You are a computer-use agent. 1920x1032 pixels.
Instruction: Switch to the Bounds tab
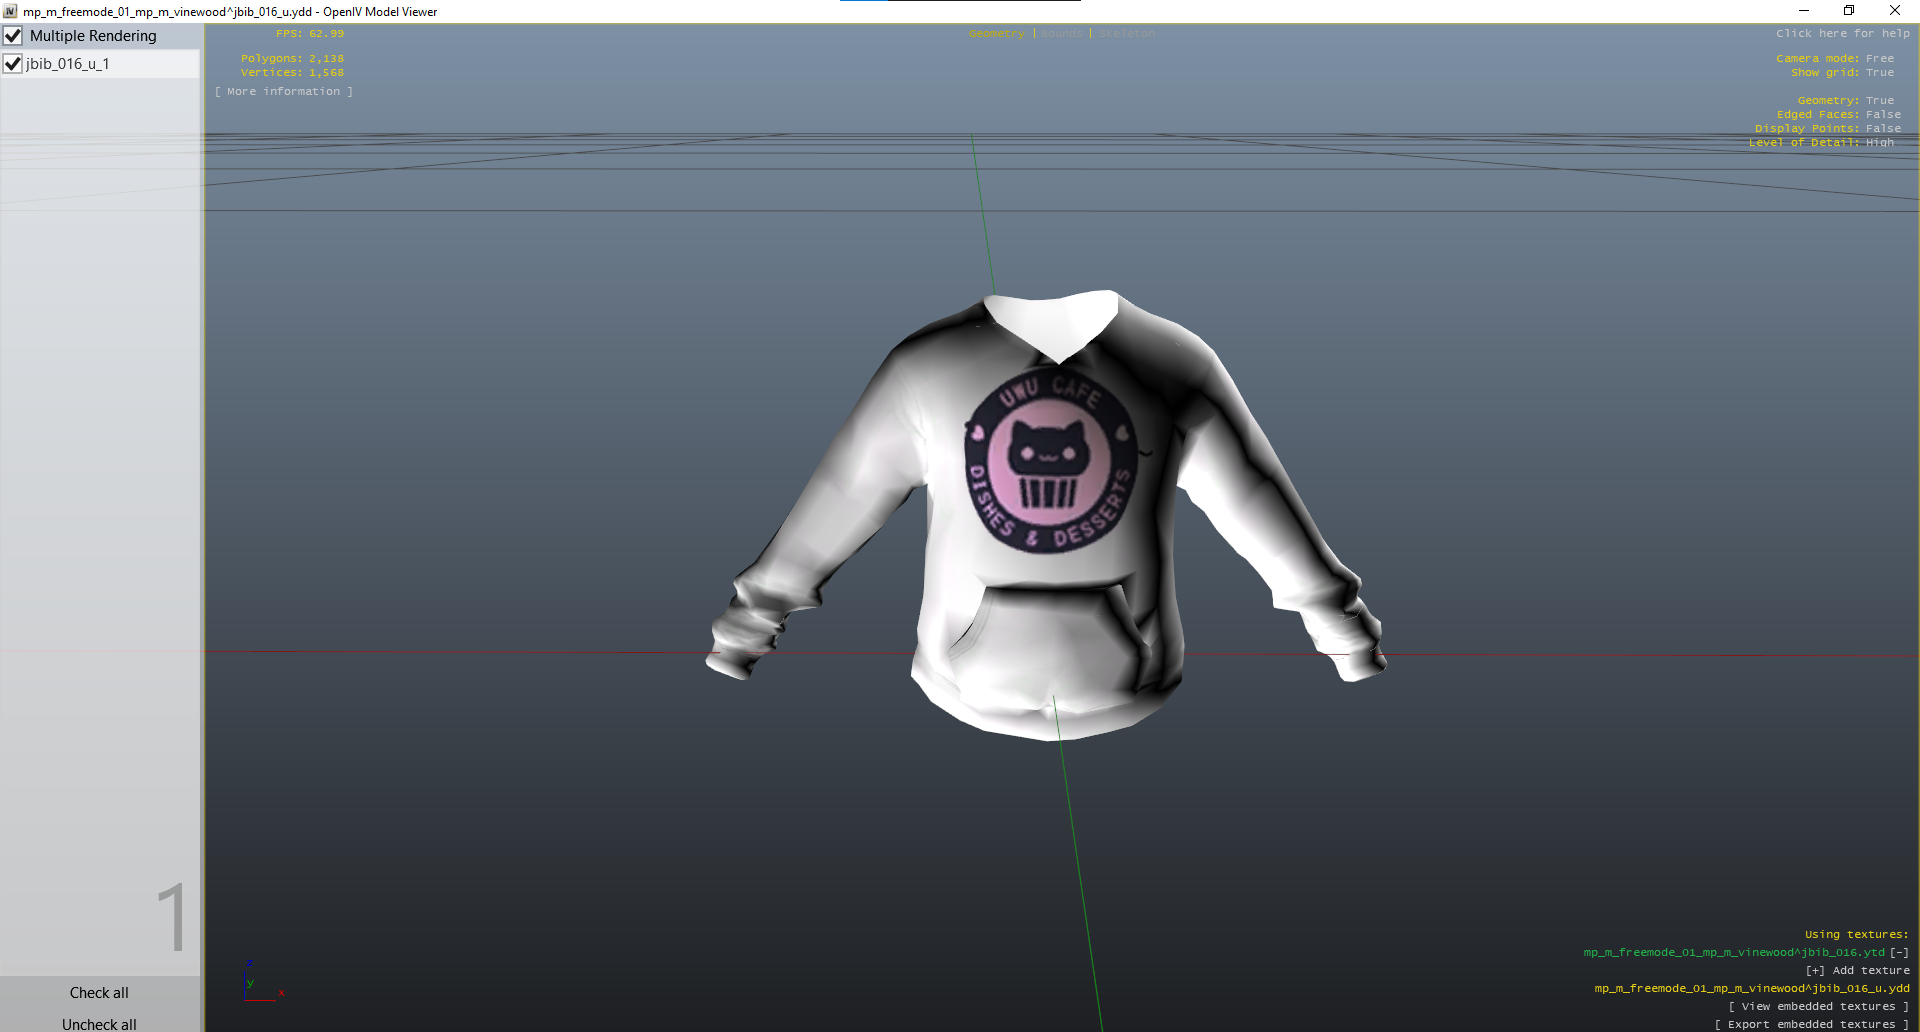(1061, 33)
